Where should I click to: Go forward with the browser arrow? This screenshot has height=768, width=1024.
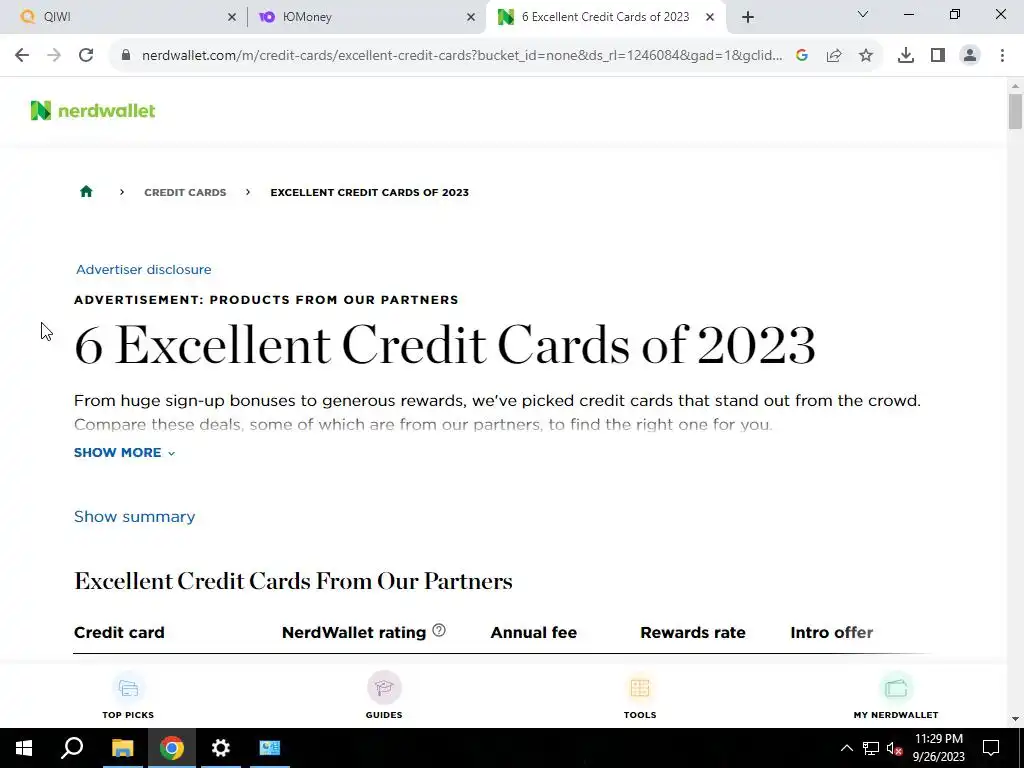[x=54, y=56]
